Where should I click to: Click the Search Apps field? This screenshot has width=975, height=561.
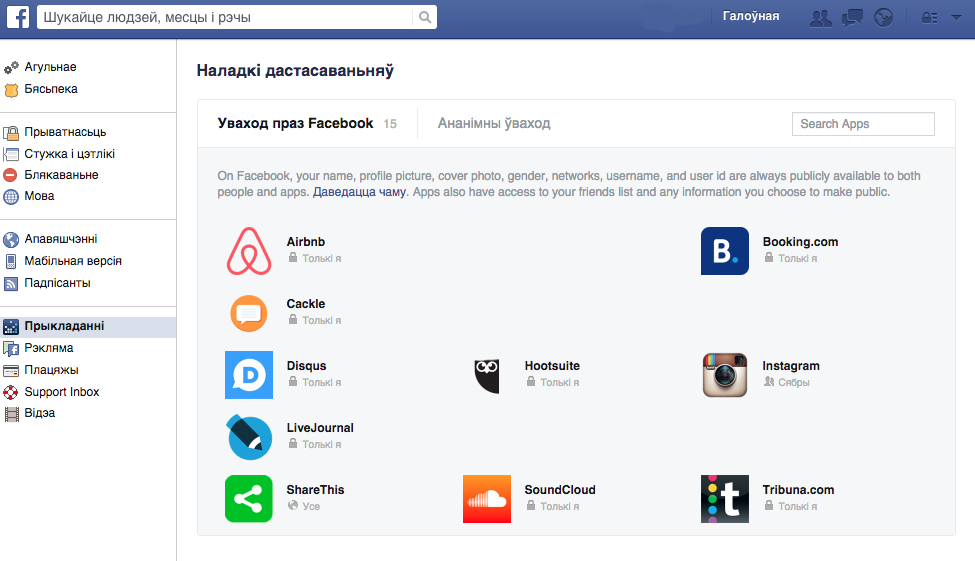point(863,124)
